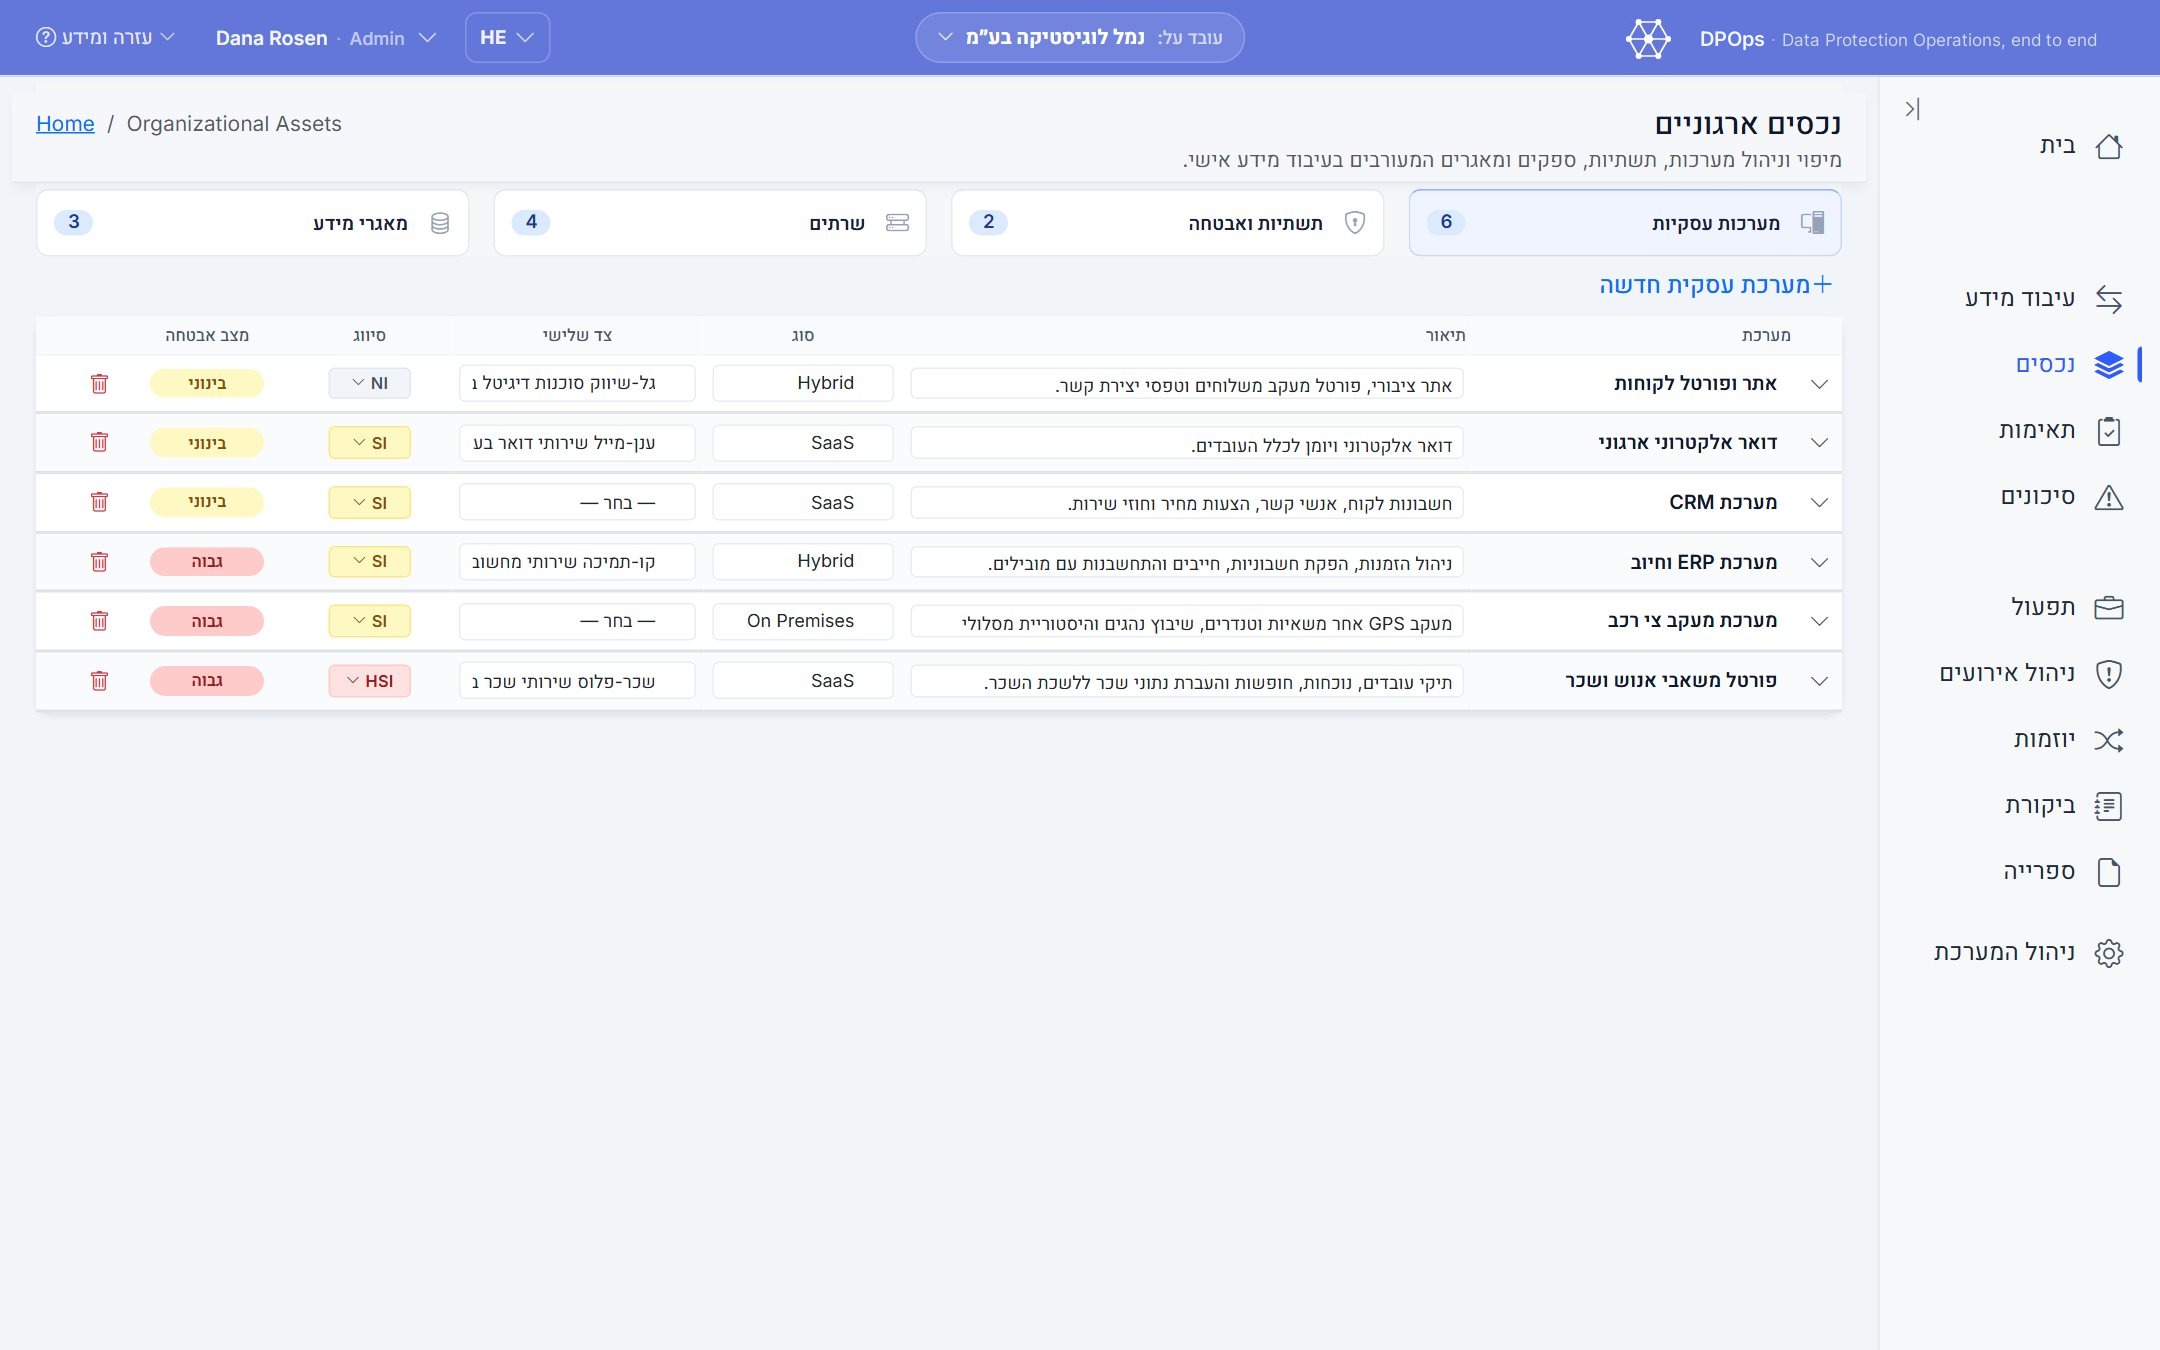Delete the מערכת מעקב צי רכב row
This screenshot has width=2160, height=1350.
pyautogui.click(x=99, y=621)
